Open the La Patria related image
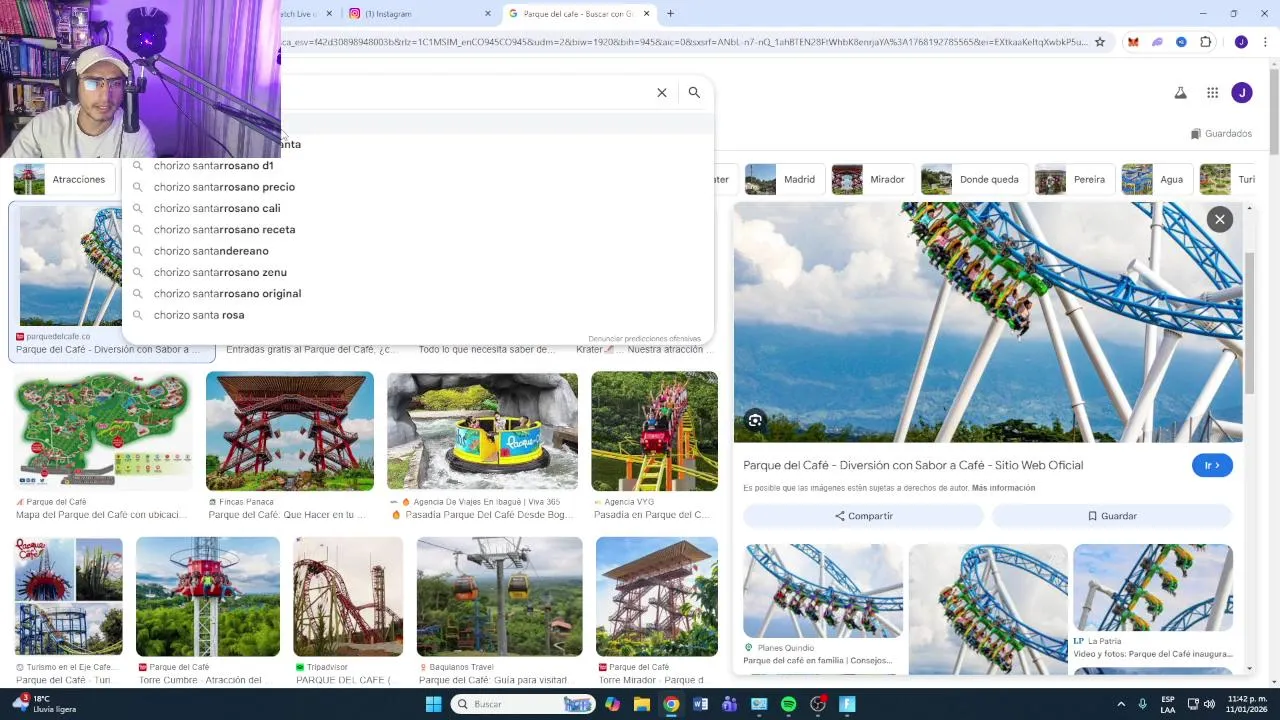Image resolution: width=1280 pixels, height=720 pixels. 1153,588
